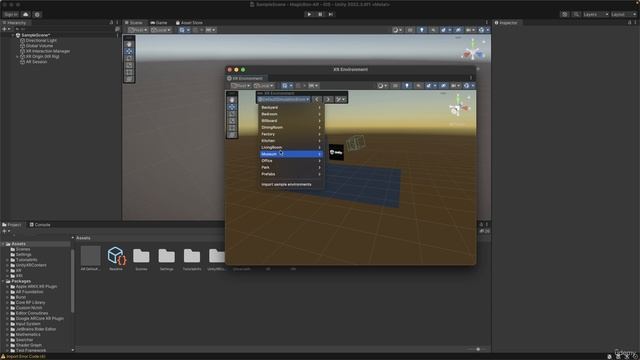Click the Project tree vertical scrollbar

[73, 282]
